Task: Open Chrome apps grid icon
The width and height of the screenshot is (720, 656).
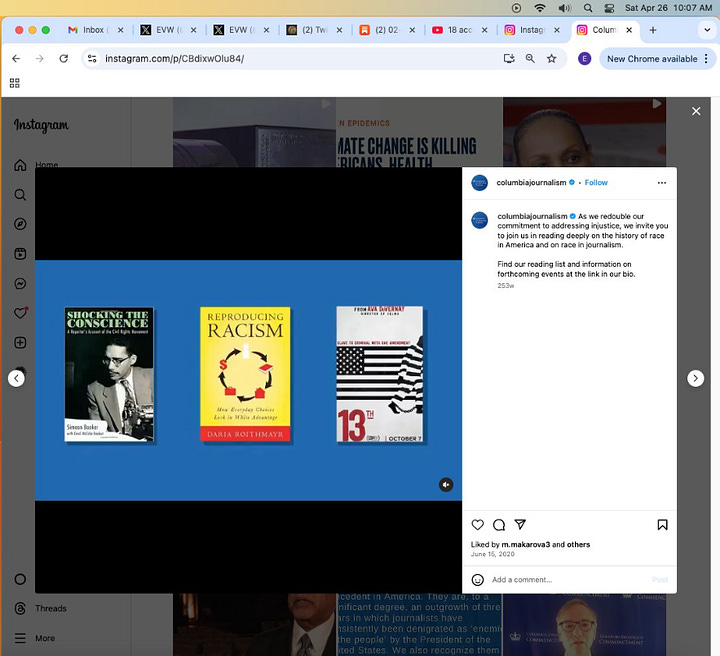Action: pyautogui.click(x=15, y=83)
